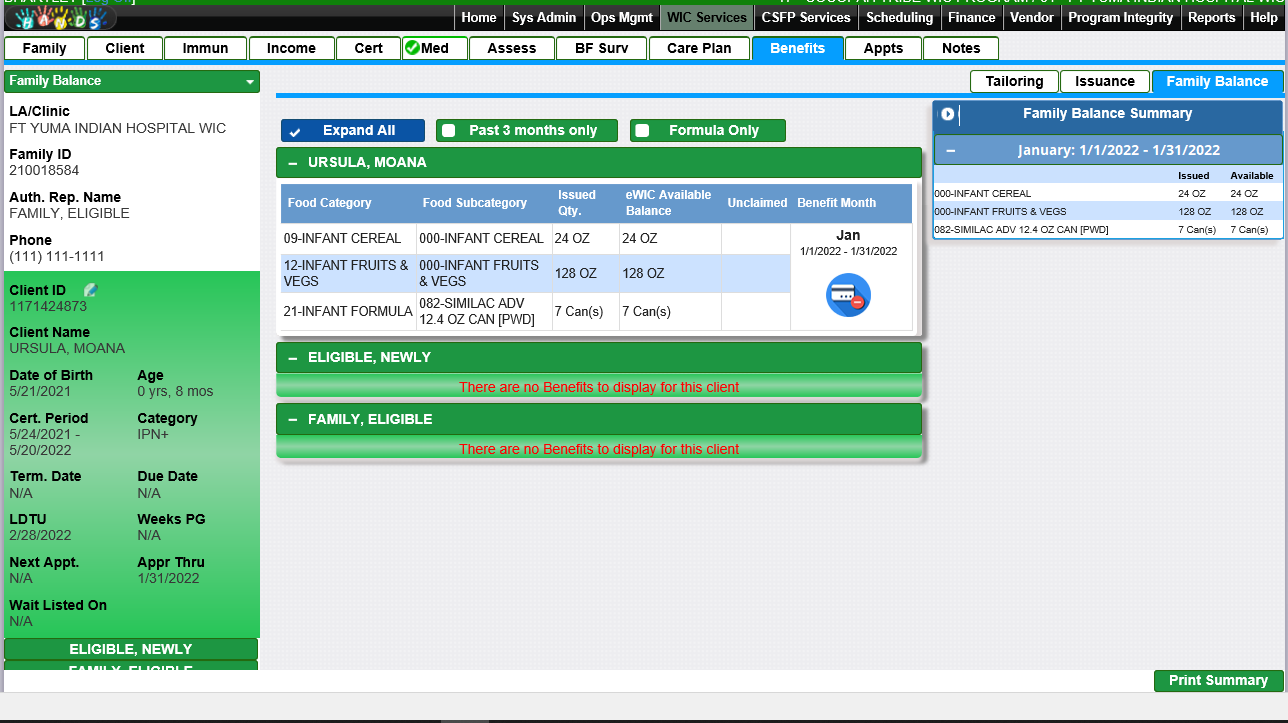1288x723 pixels.
Task: Click the eWIC card removal icon for Jan
Action: (x=848, y=295)
